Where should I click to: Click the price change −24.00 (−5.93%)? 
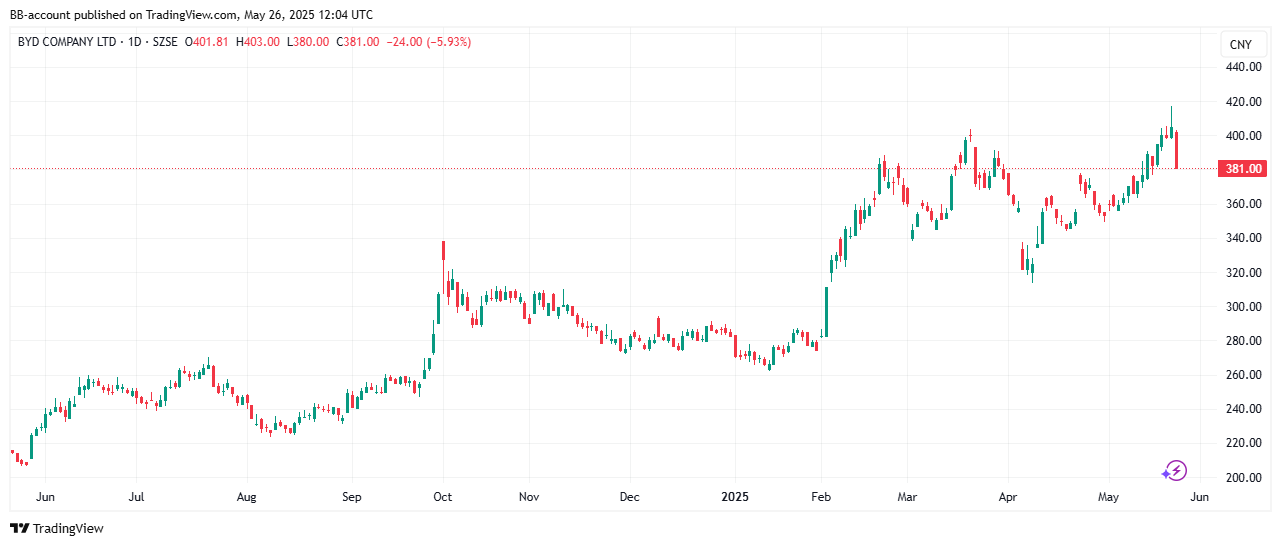[429, 42]
